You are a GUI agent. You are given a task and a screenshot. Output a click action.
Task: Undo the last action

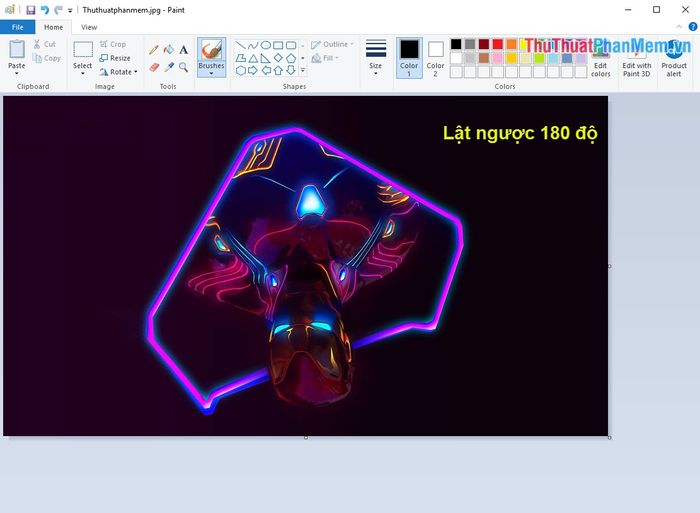click(45, 9)
